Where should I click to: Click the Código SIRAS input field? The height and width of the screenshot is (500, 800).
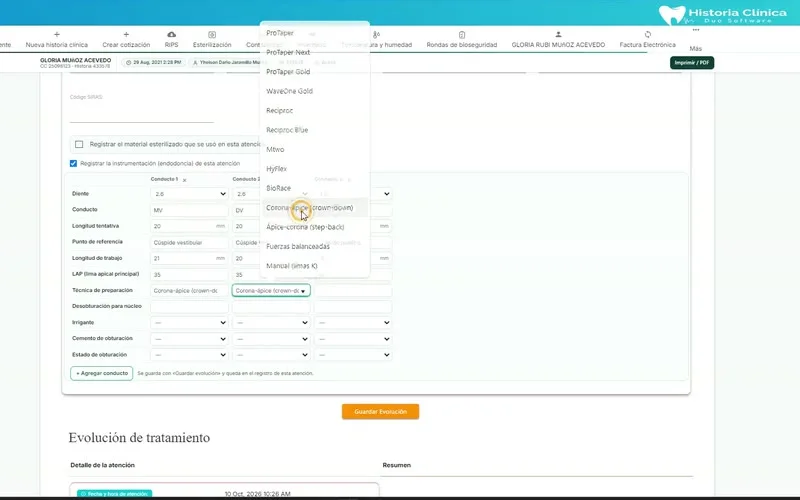click(142, 113)
